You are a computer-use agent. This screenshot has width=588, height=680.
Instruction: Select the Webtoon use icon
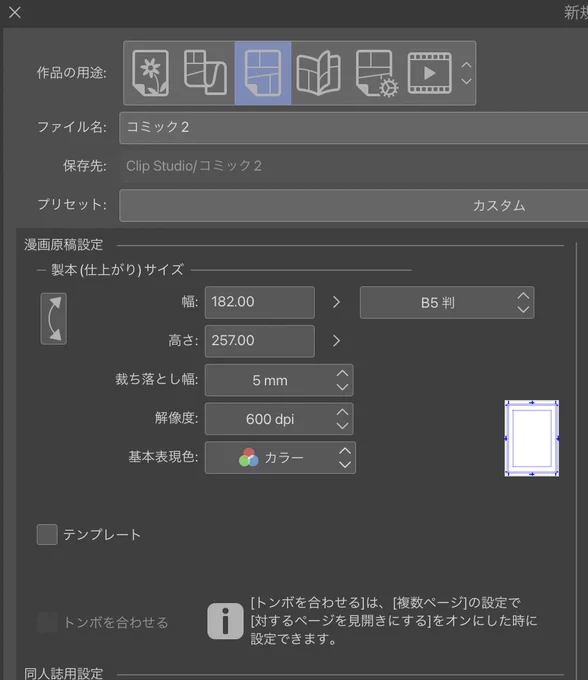click(x=205, y=72)
